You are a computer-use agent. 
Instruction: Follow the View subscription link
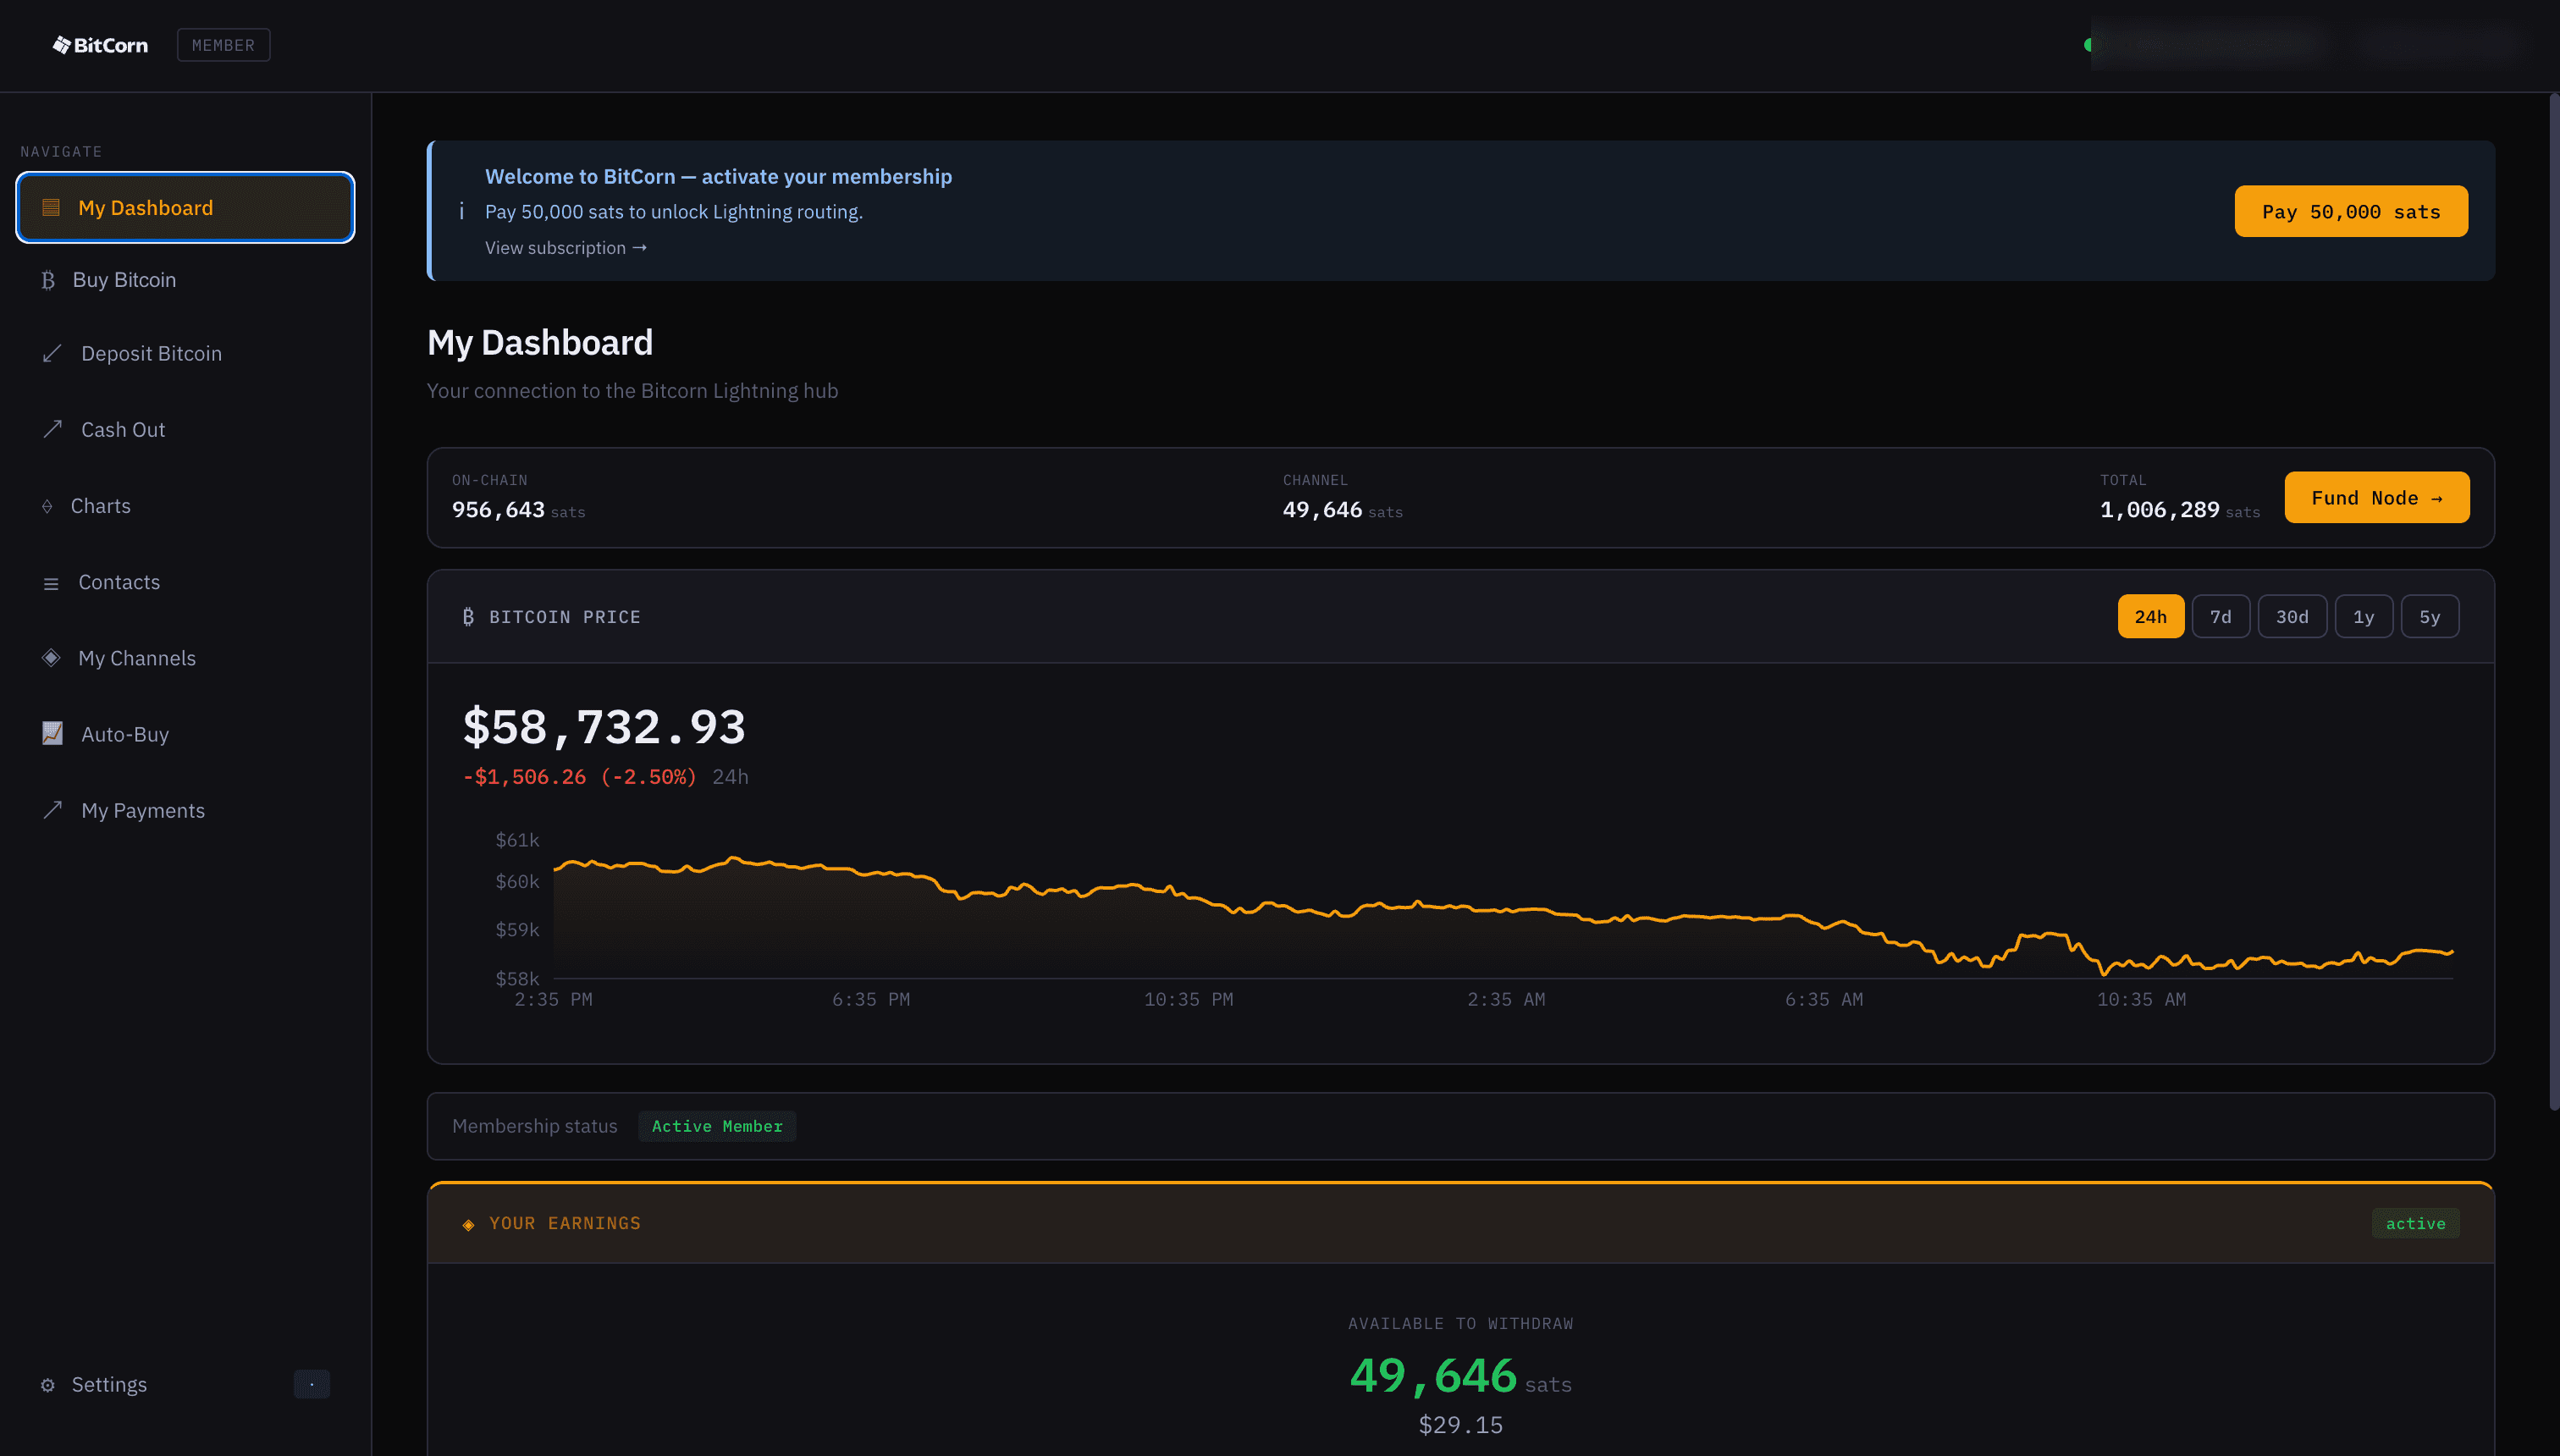(x=566, y=248)
